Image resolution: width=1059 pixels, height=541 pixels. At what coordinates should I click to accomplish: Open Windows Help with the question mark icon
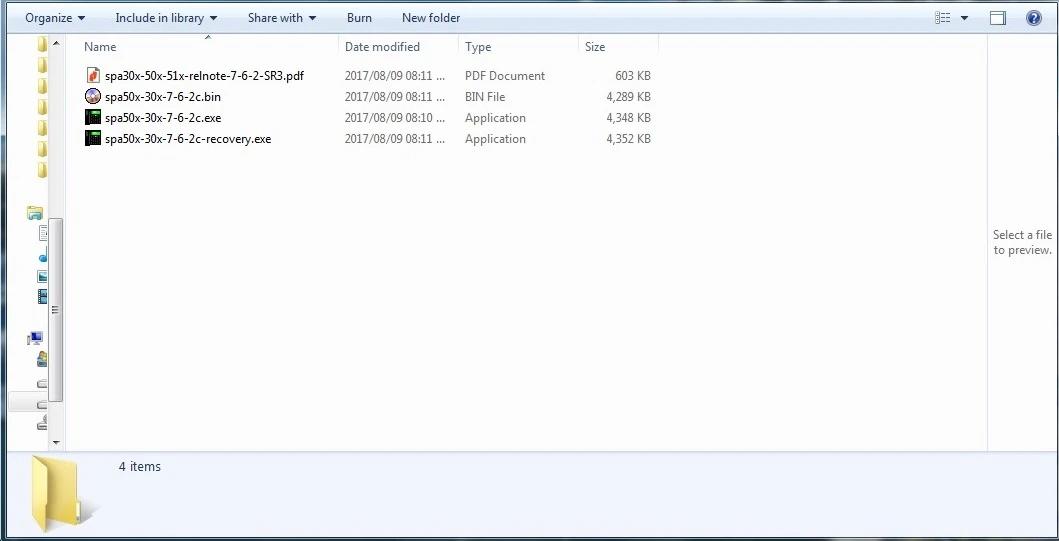click(1033, 18)
